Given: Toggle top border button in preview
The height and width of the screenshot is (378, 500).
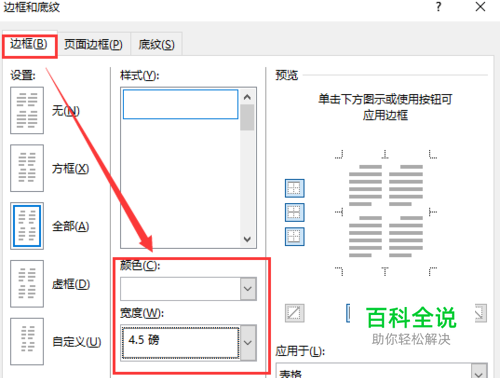Looking at the screenshot, I should (295, 188).
